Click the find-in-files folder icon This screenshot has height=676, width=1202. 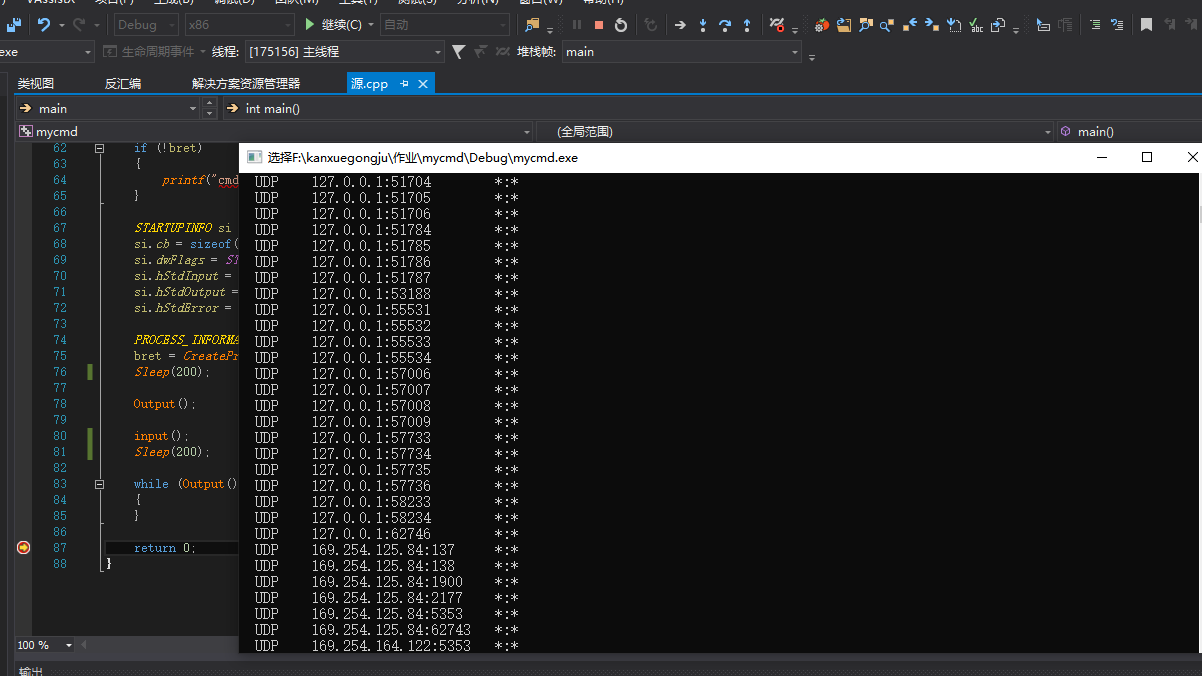532,24
